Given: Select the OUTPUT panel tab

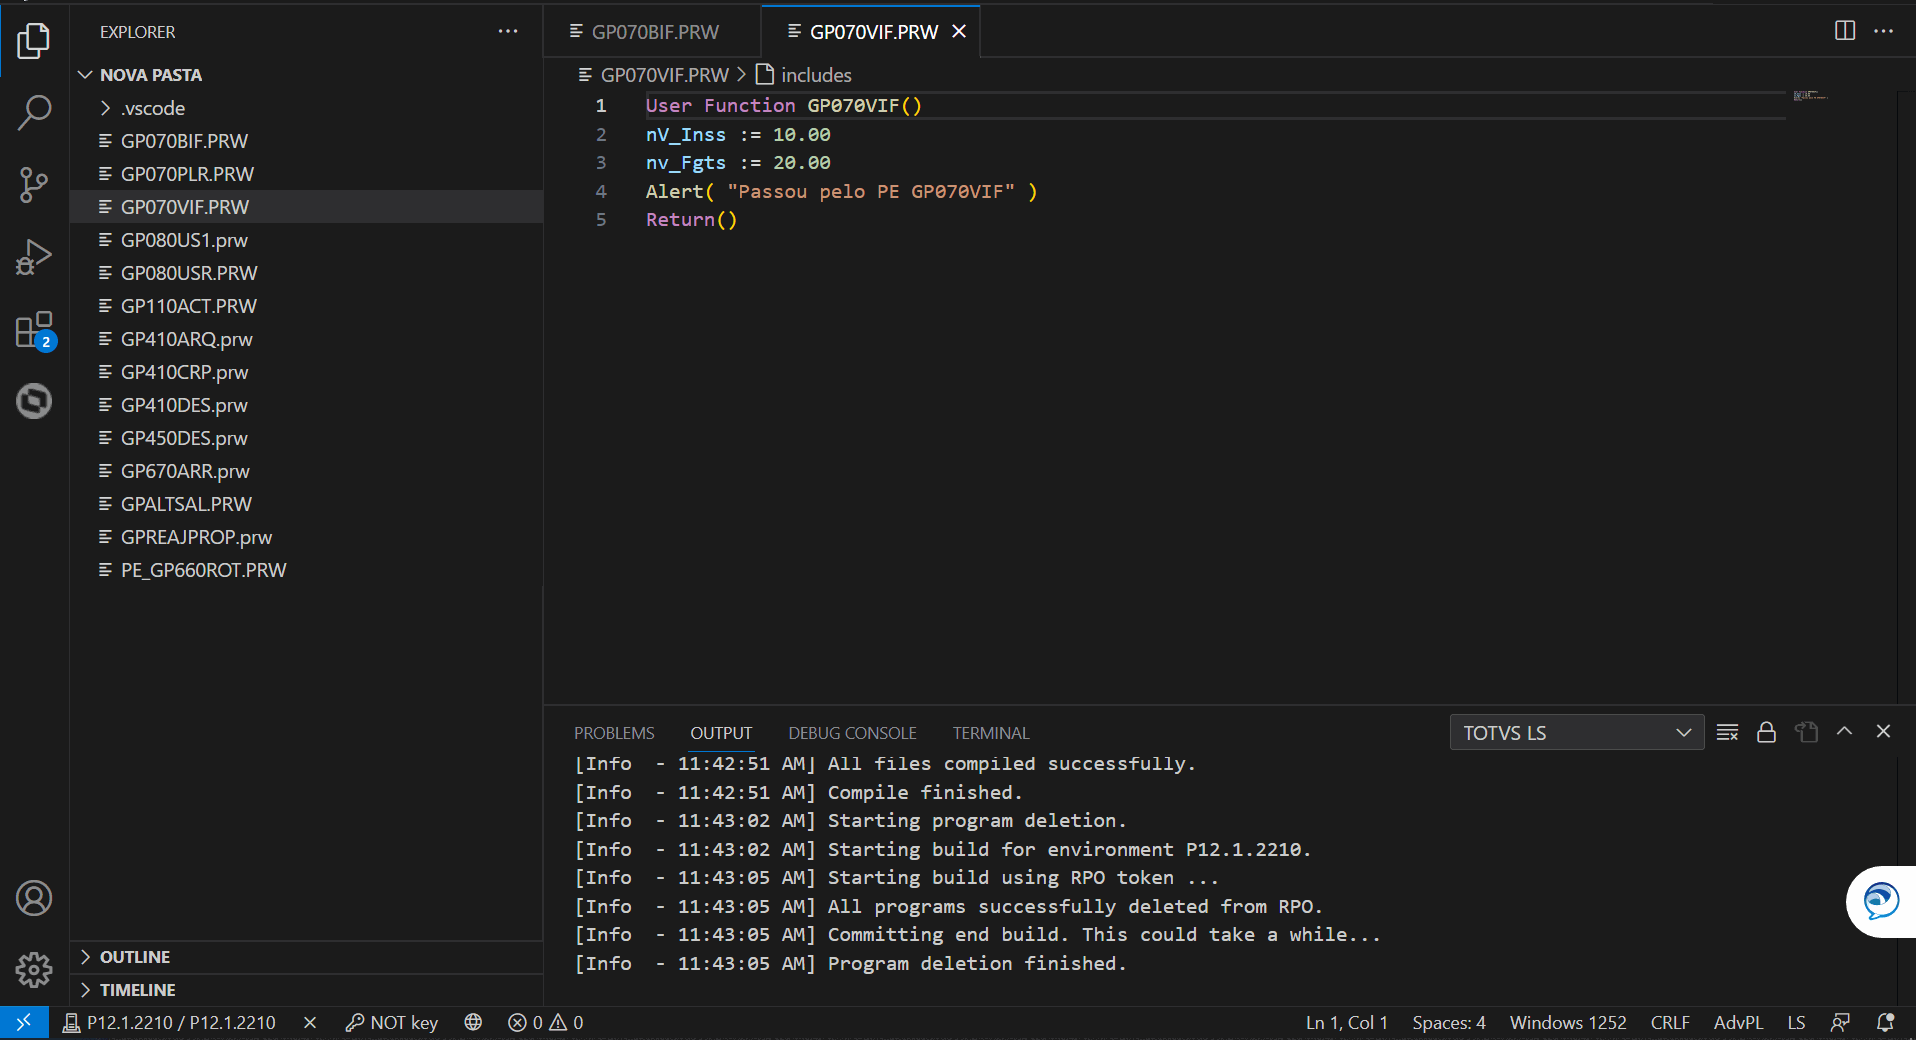Looking at the screenshot, I should tap(721, 733).
